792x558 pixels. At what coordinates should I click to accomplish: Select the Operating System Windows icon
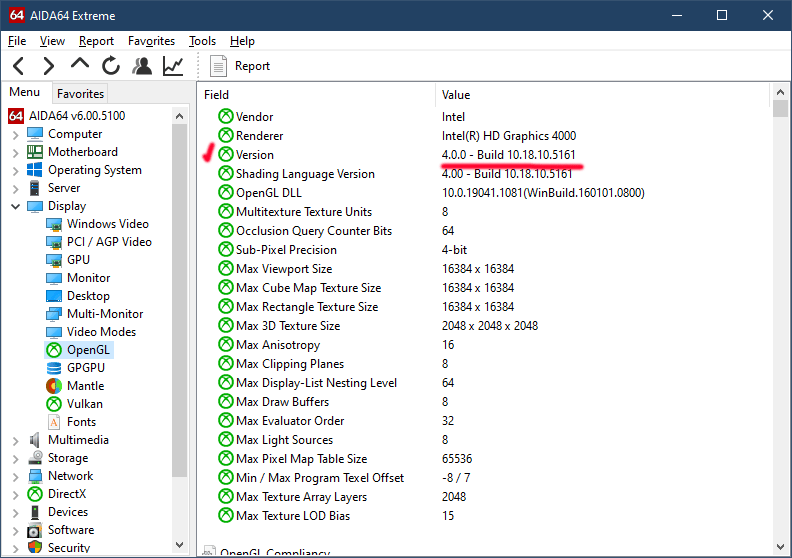(x=35, y=170)
